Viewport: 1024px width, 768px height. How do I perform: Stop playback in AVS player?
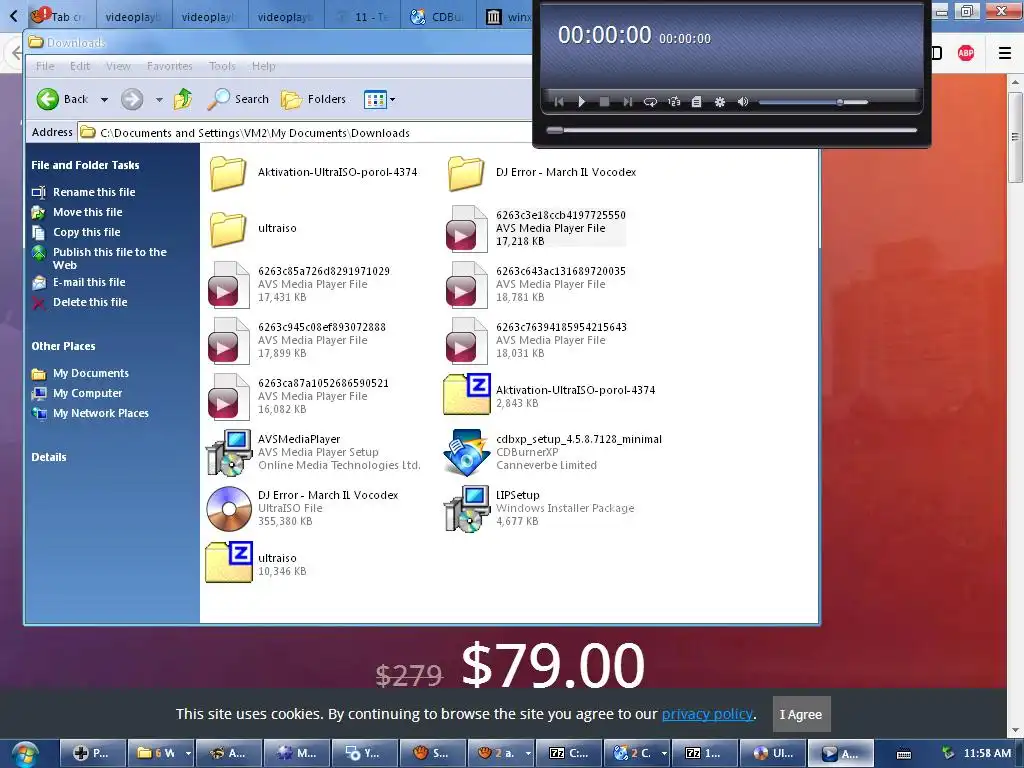pyautogui.click(x=605, y=102)
